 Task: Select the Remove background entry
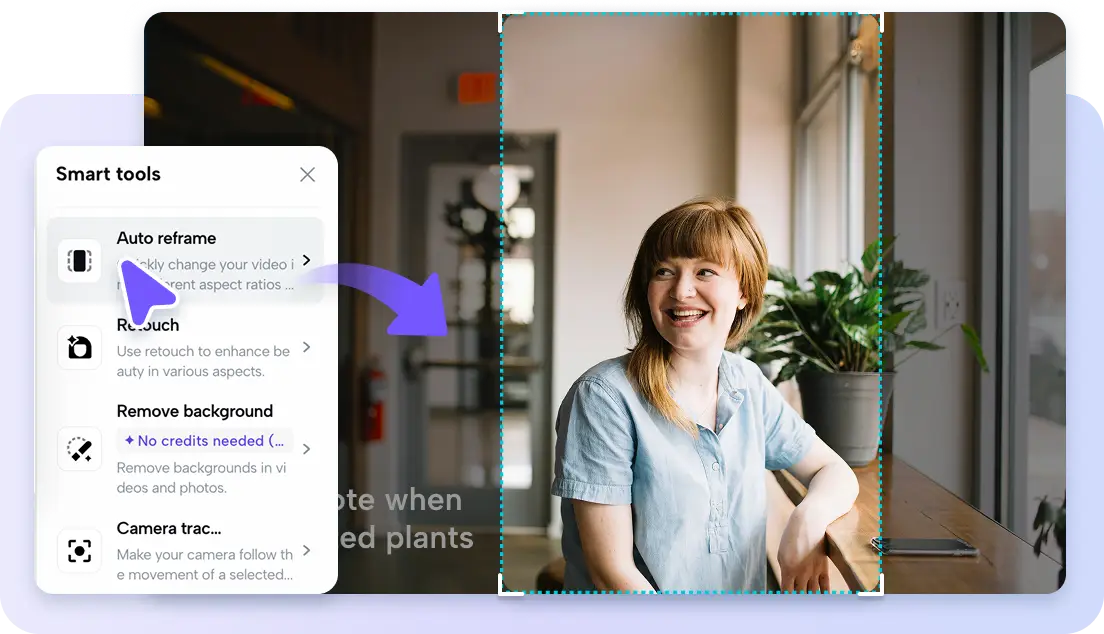tap(194, 411)
